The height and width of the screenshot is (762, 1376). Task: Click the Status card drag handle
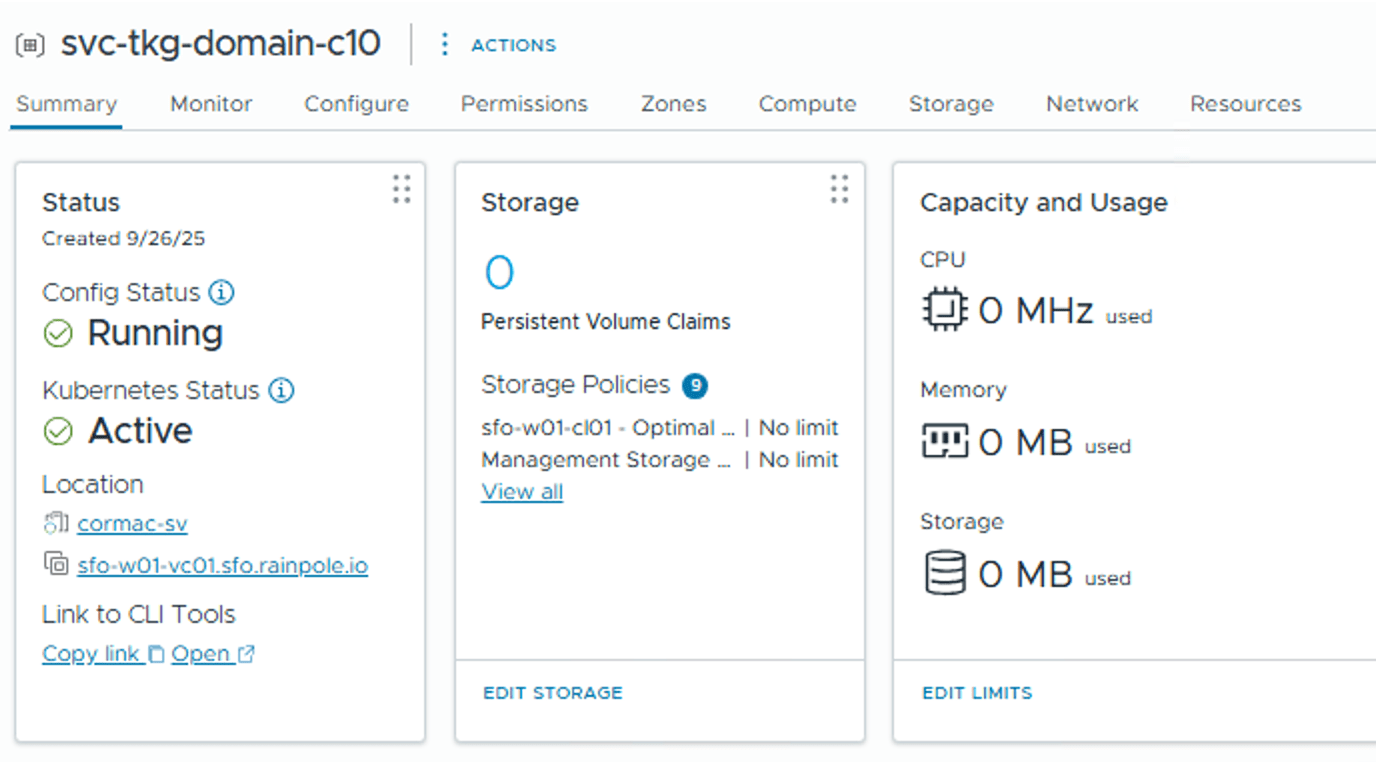pos(401,189)
